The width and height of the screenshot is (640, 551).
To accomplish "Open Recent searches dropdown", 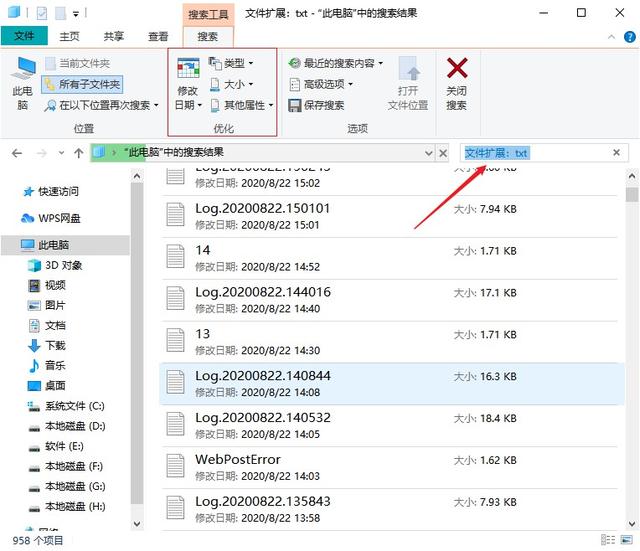I will coord(336,63).
